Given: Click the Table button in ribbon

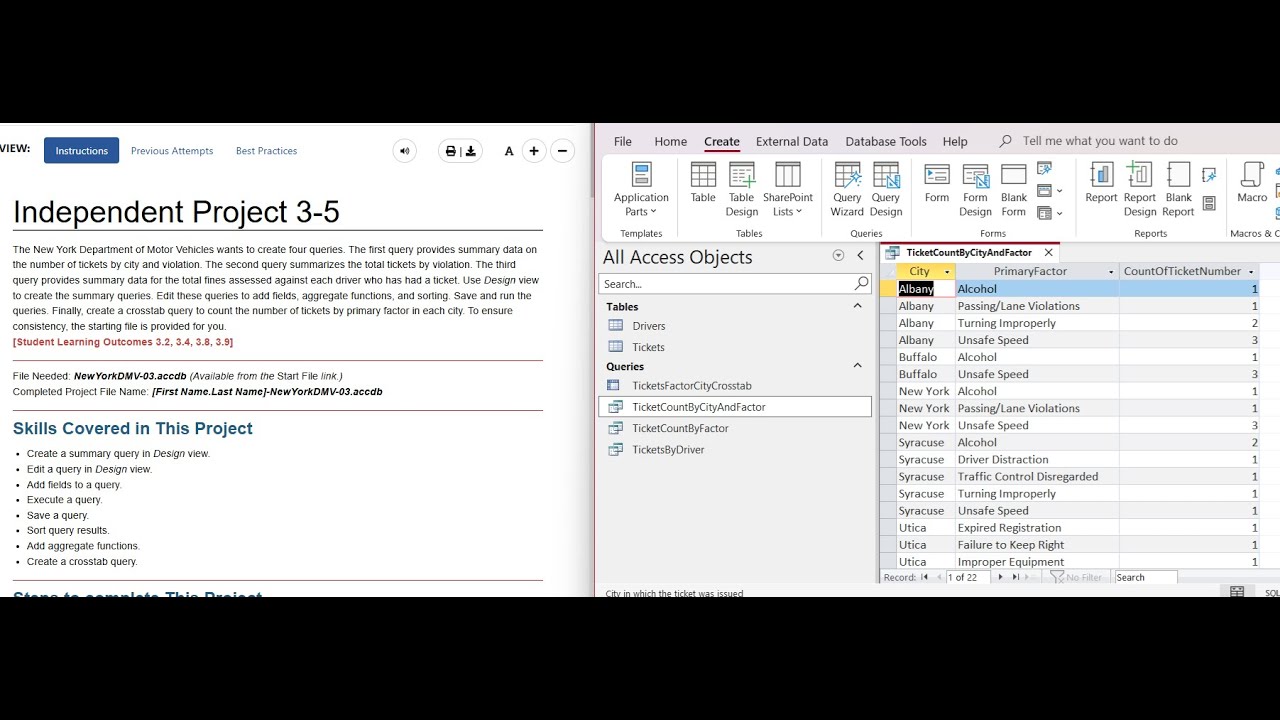Looking at the screenshot, I should [703, 183].
